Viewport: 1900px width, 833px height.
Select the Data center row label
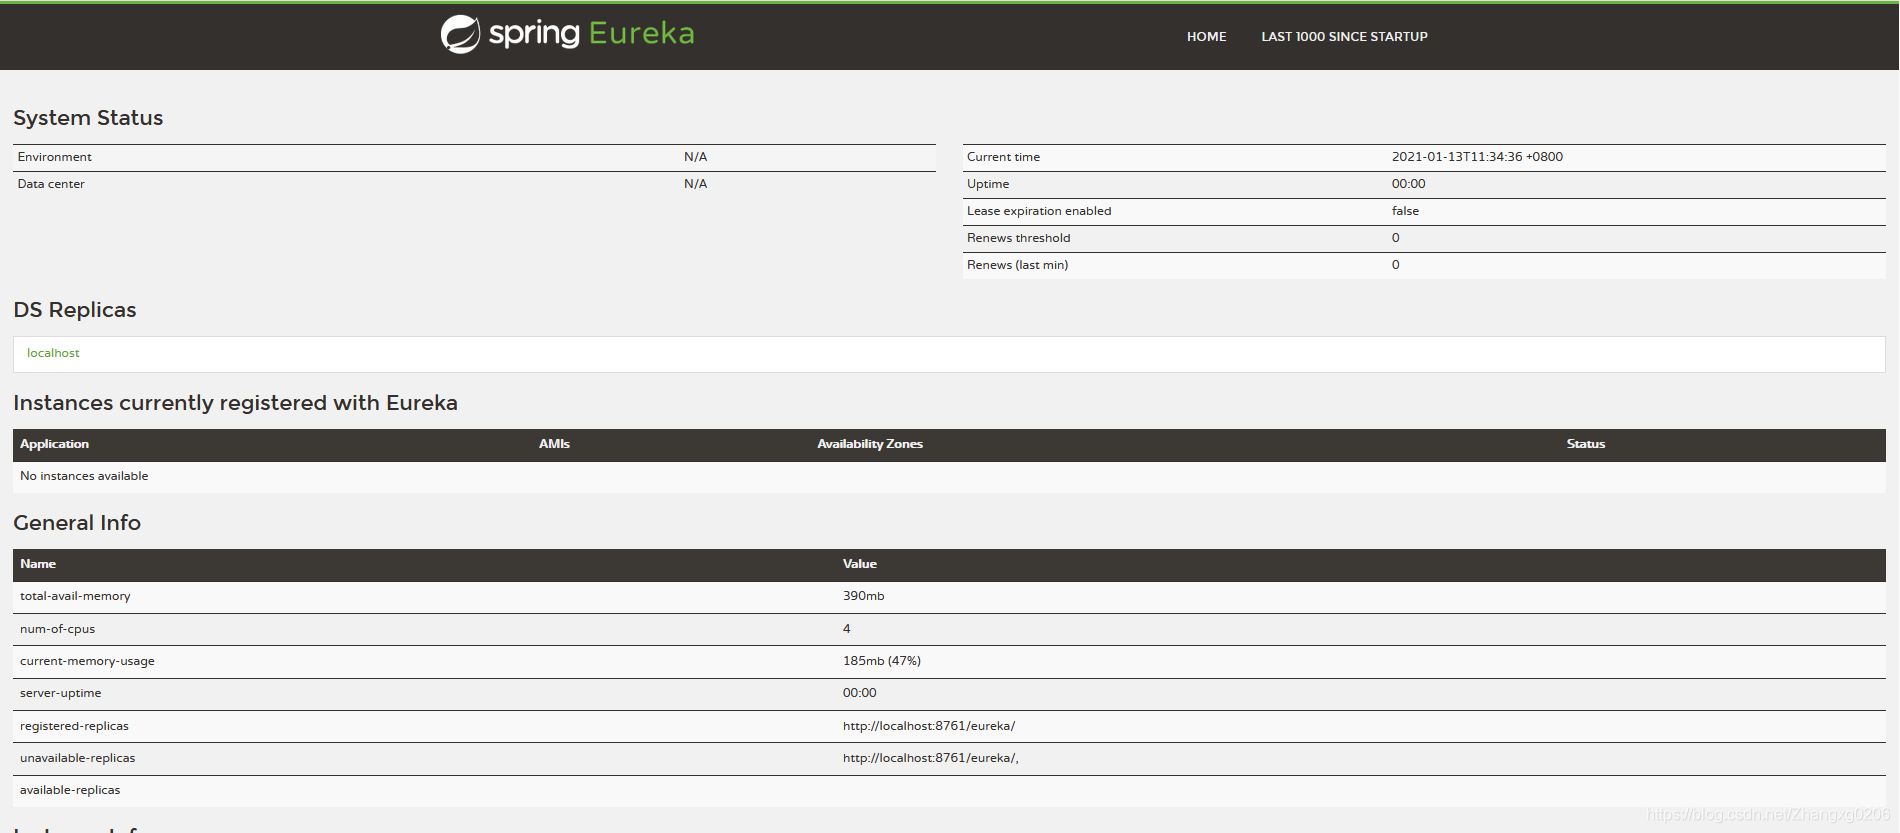[51, 184]
